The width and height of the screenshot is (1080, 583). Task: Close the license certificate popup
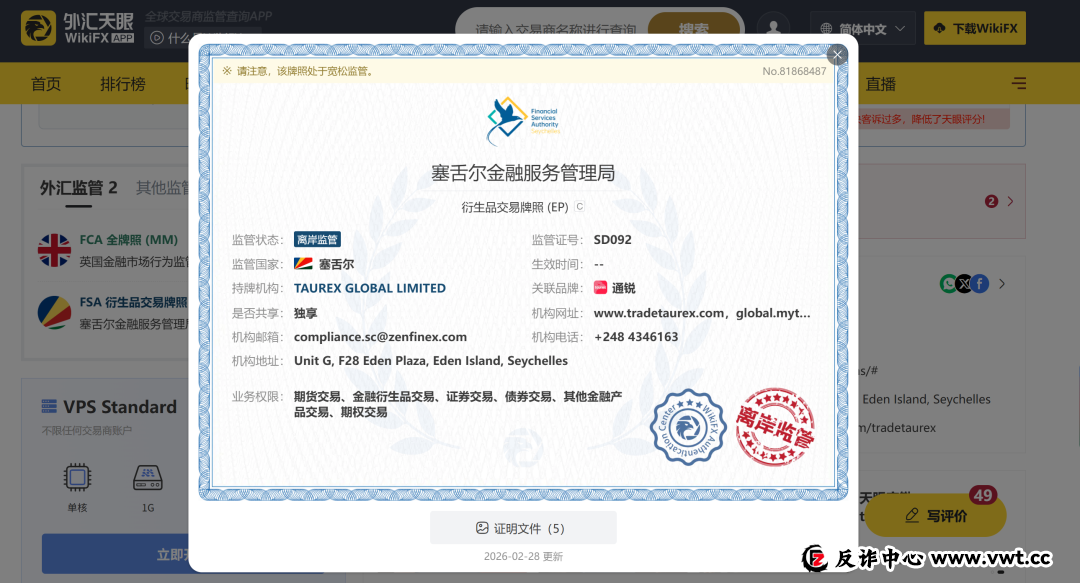(837, 55)
